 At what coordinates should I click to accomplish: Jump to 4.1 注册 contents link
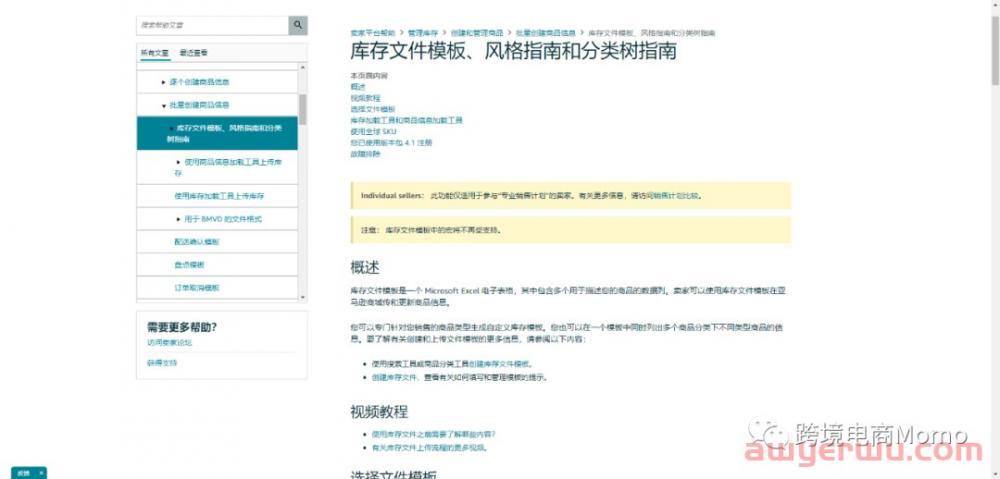tap(392, 143)
